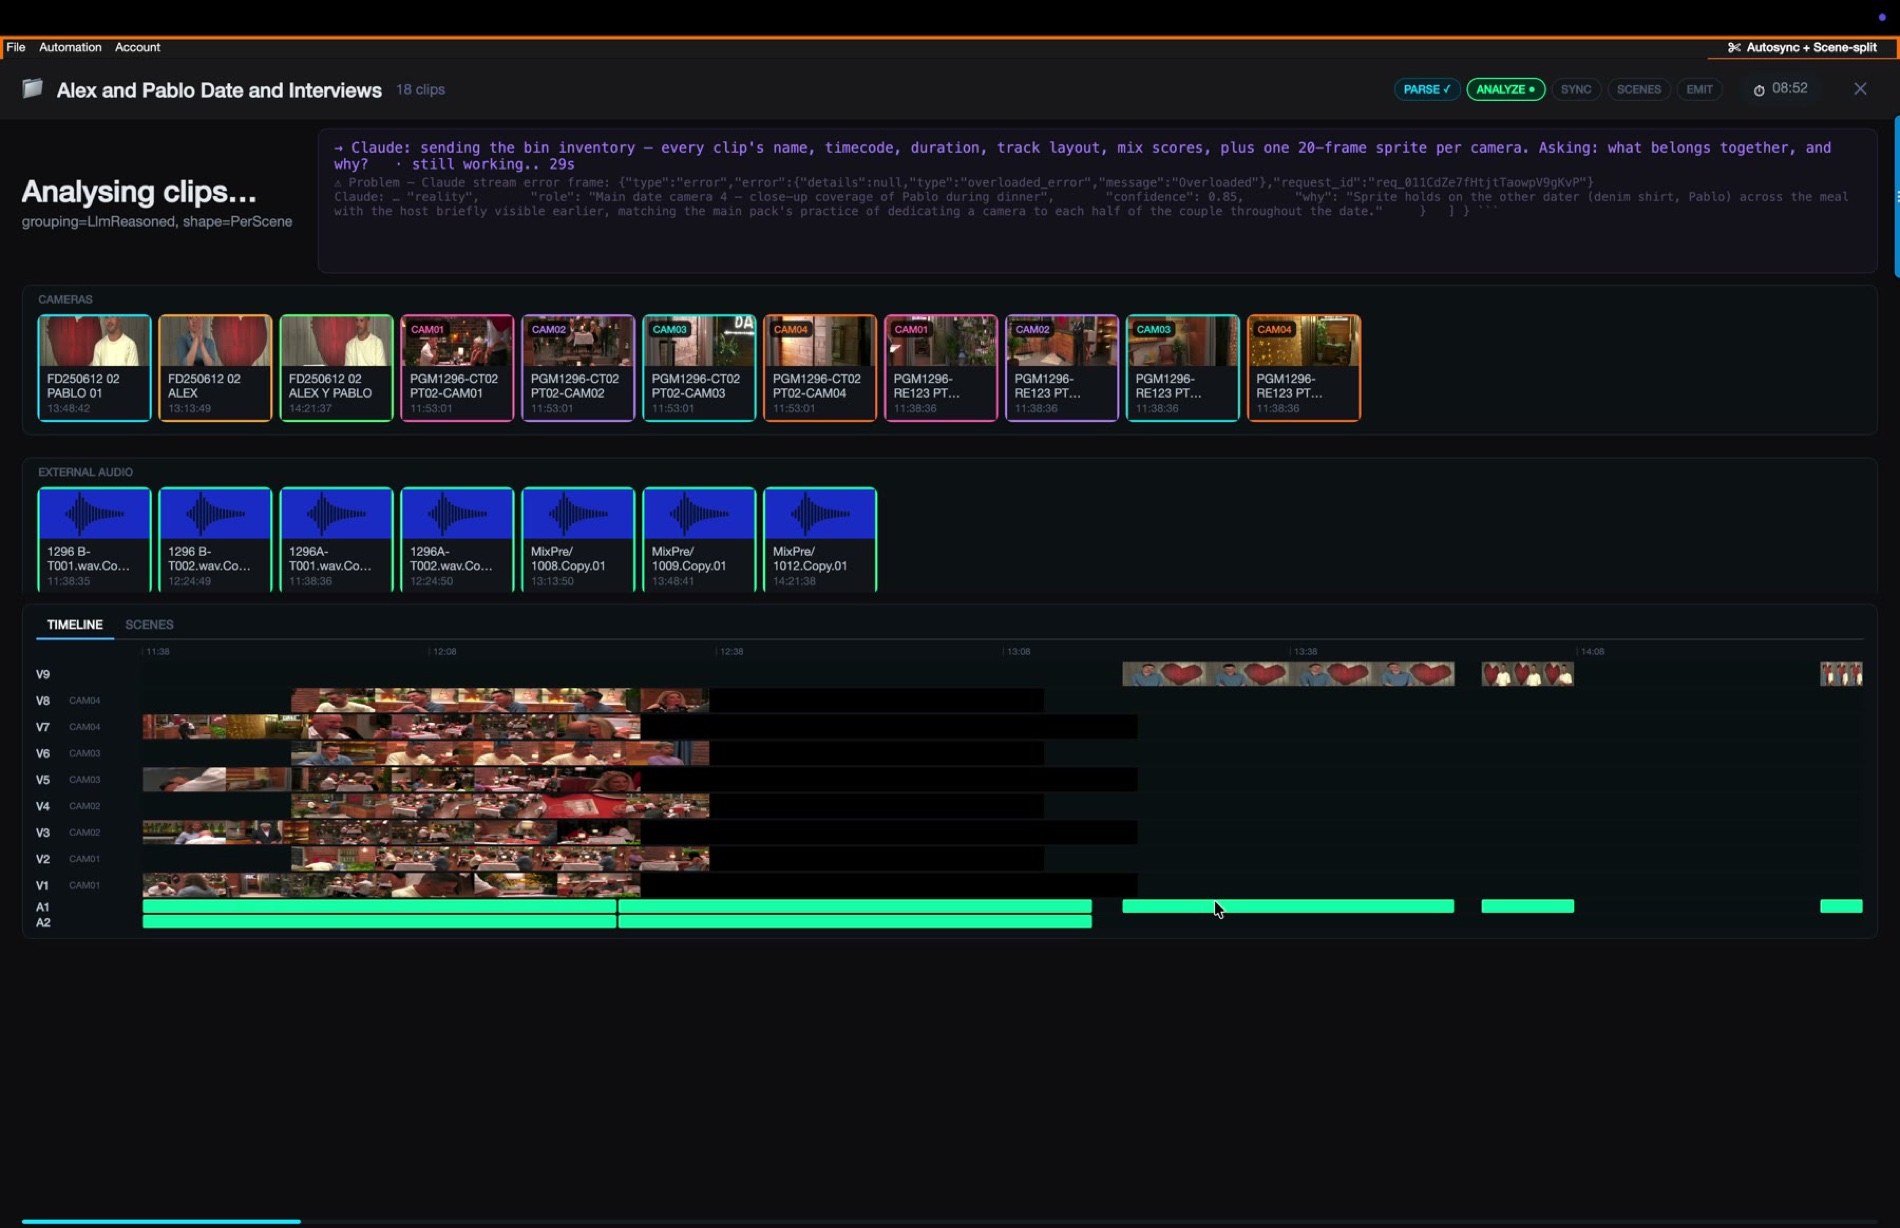Select the PGM1296-CT02 PT02-CAM02 clip card

click(x=578, y=368)
